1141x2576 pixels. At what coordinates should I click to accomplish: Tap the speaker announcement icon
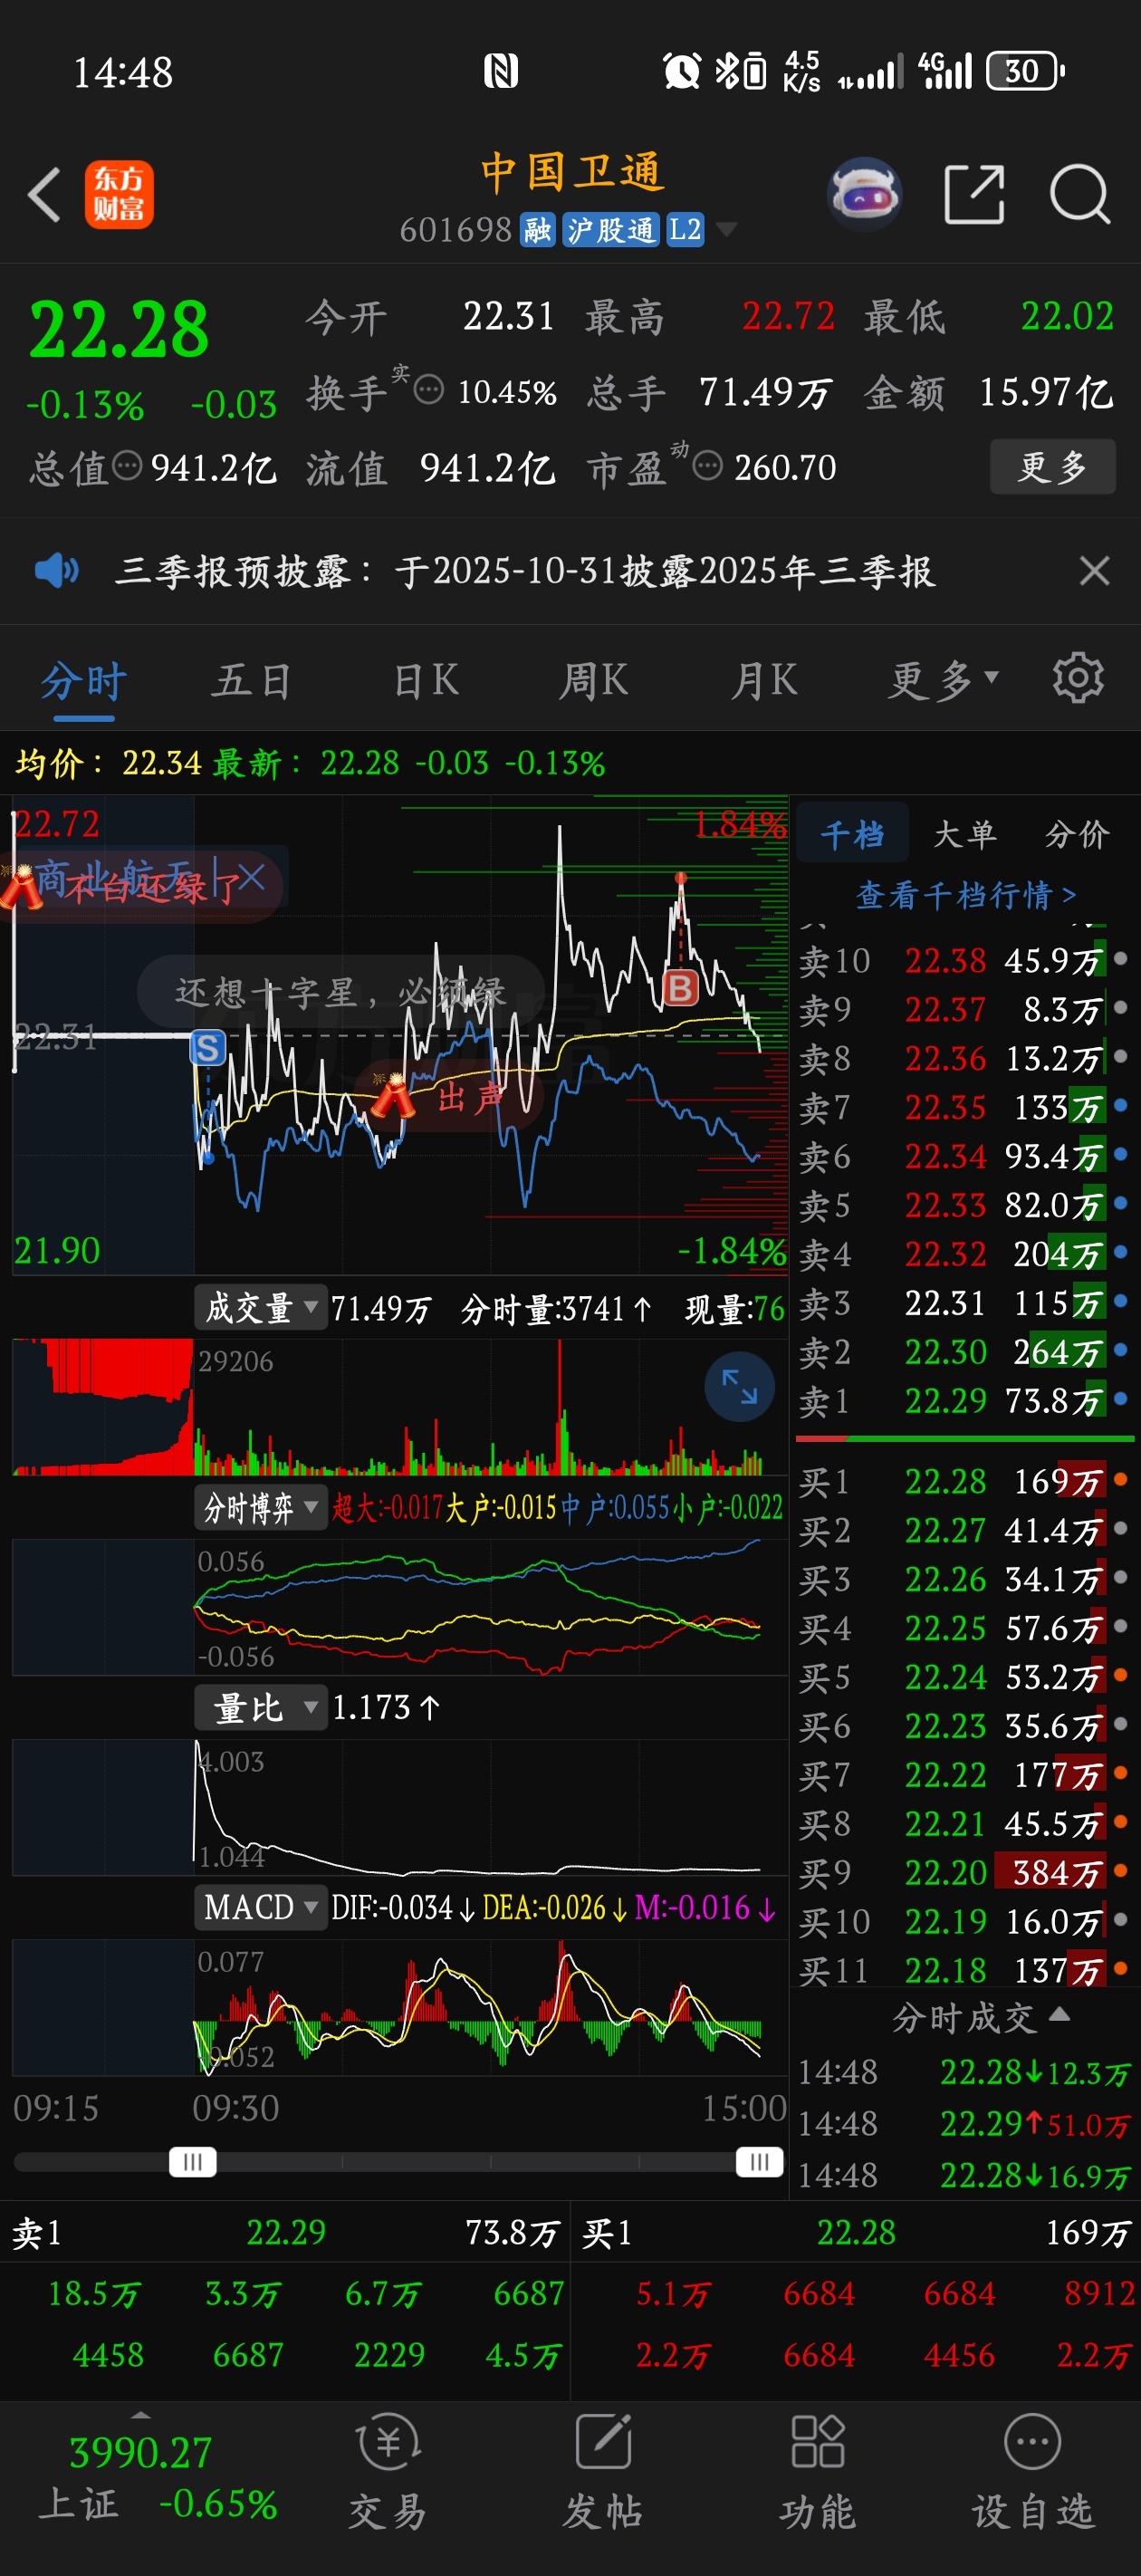(56, 570)
